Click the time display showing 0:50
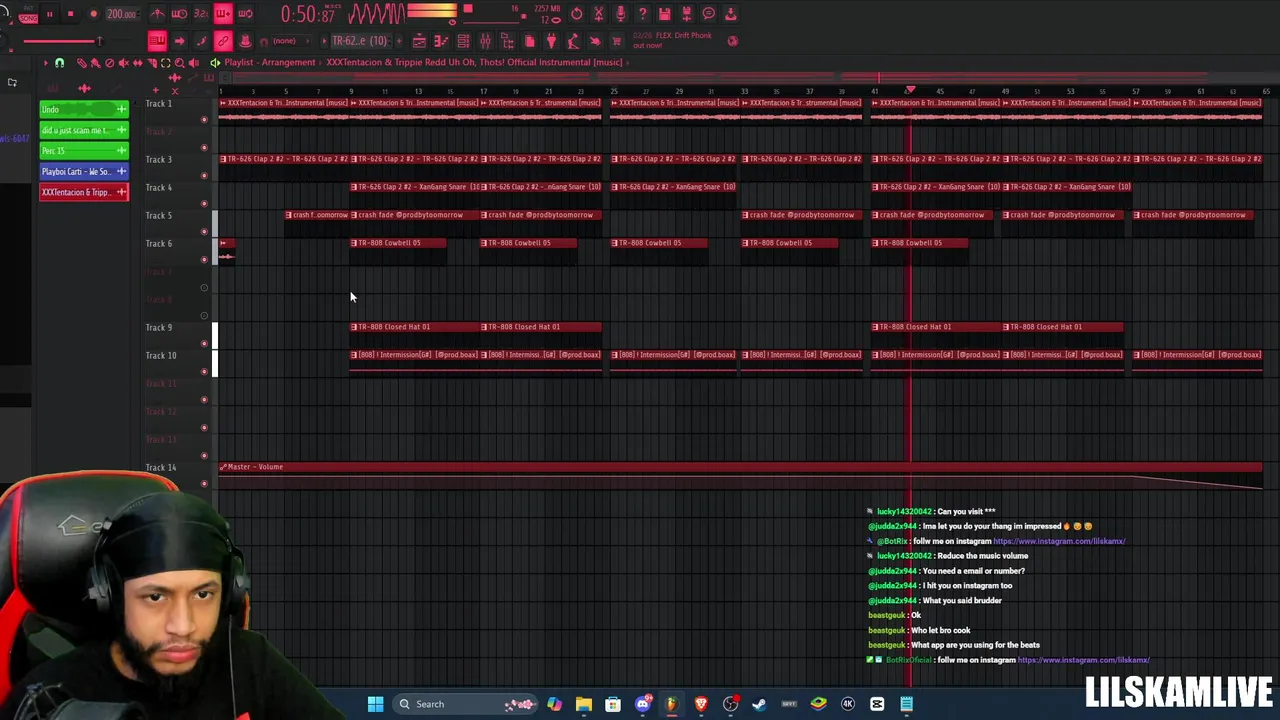The image size is (1280, 720). click(x=307, y=14)
